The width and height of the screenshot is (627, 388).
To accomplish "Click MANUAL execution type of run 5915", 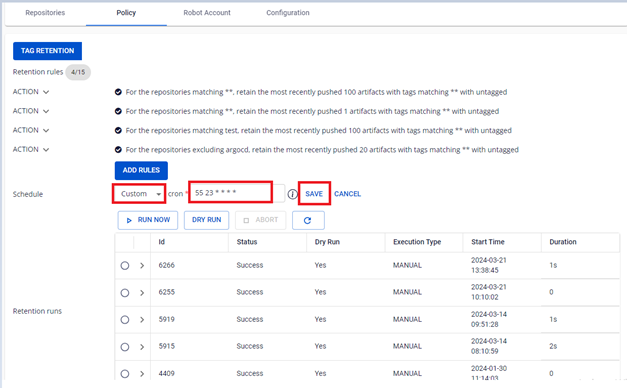I will 407,346.
